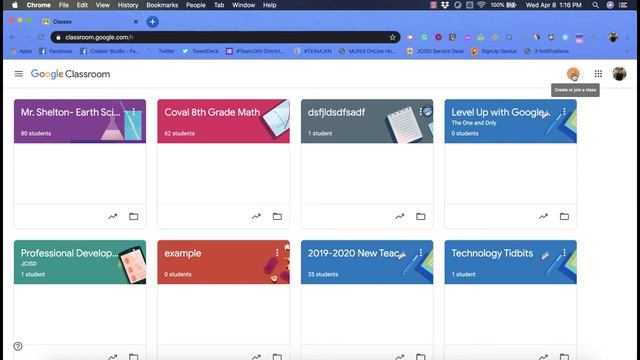Open the Dropbox menu bar icon
Viewport: 640px width, 360px height.
445,5
